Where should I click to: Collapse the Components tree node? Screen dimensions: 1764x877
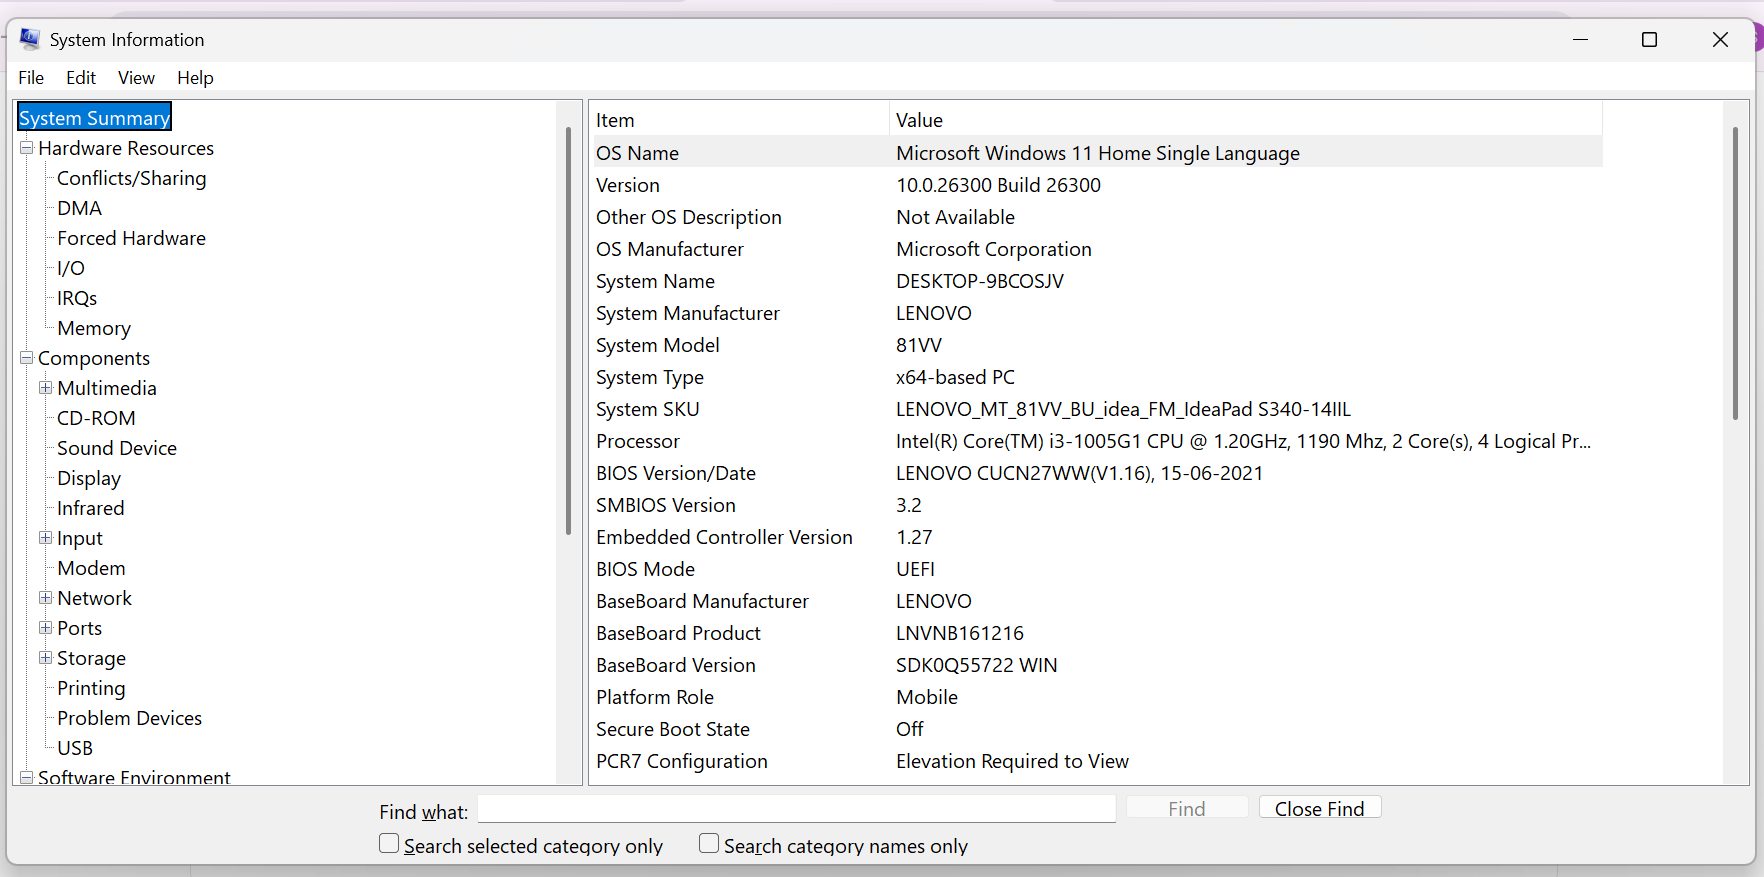[27, 358]
